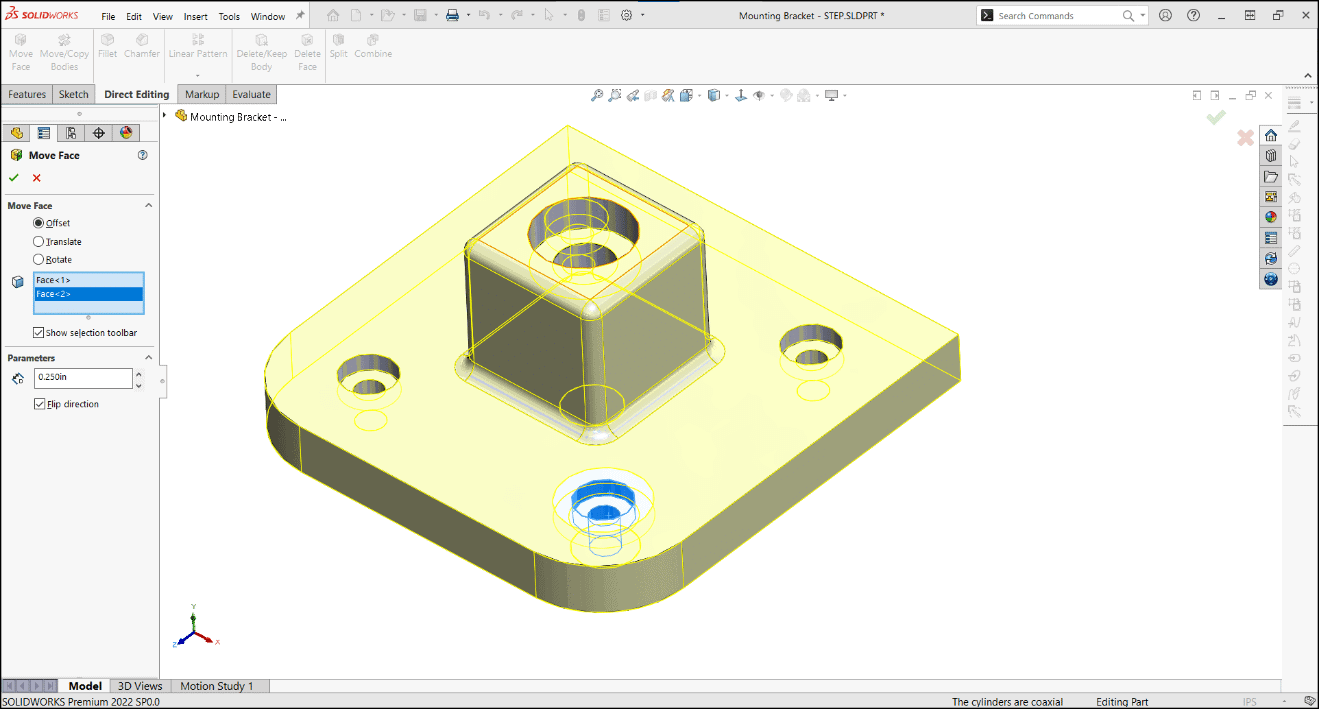Open Move Face help question mark

pyautogui.click(x=142, y=155)
